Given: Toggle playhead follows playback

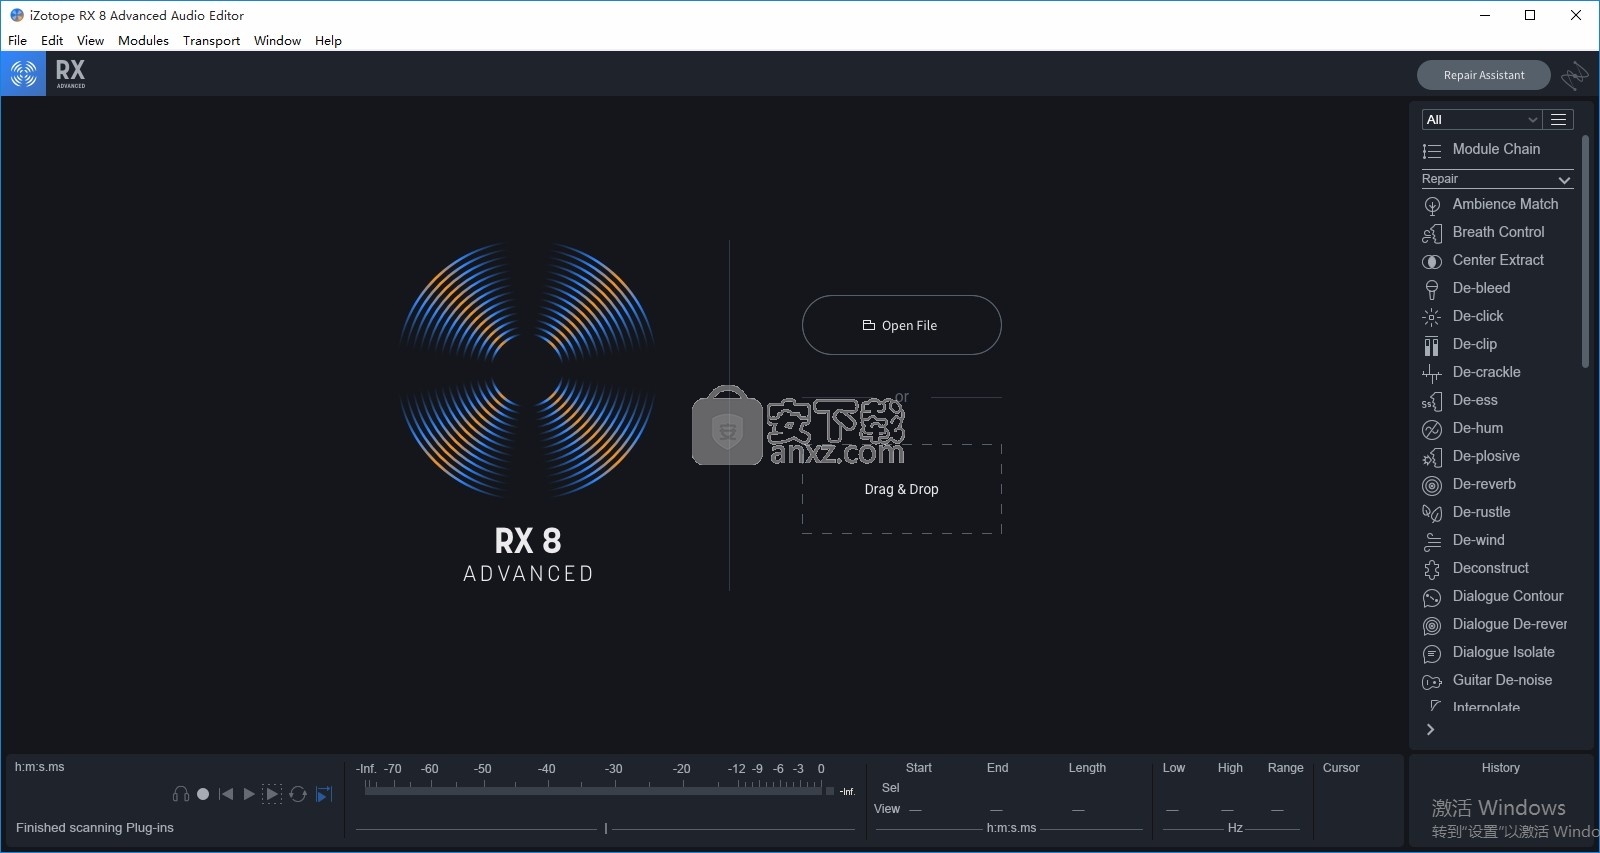Looking at the screenshot, I should (324, 794).
